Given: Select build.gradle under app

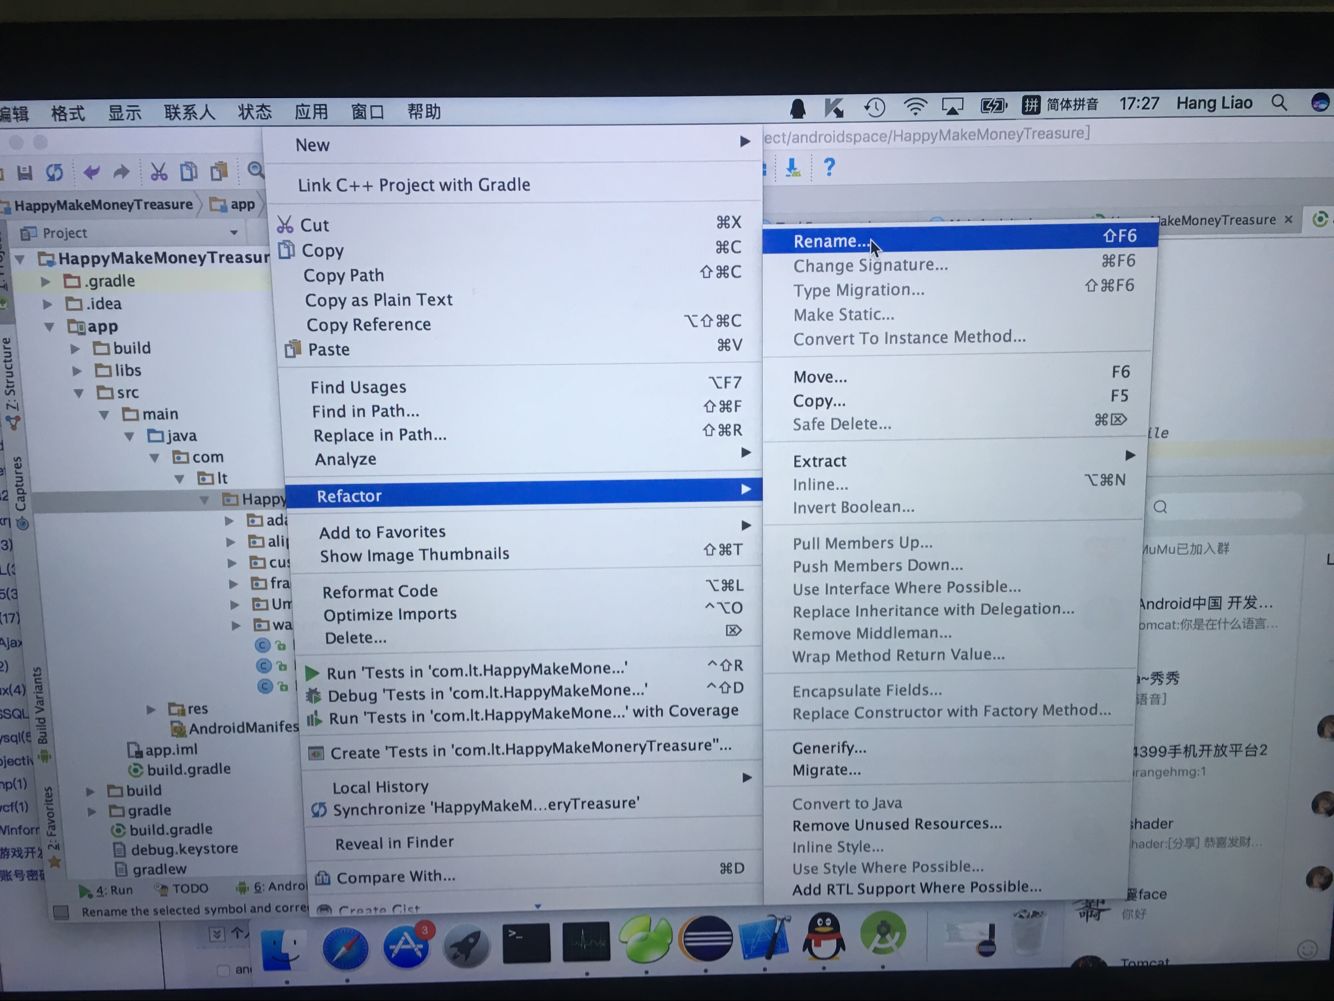Looking at the screenshot, I should (x=180, y=769).
